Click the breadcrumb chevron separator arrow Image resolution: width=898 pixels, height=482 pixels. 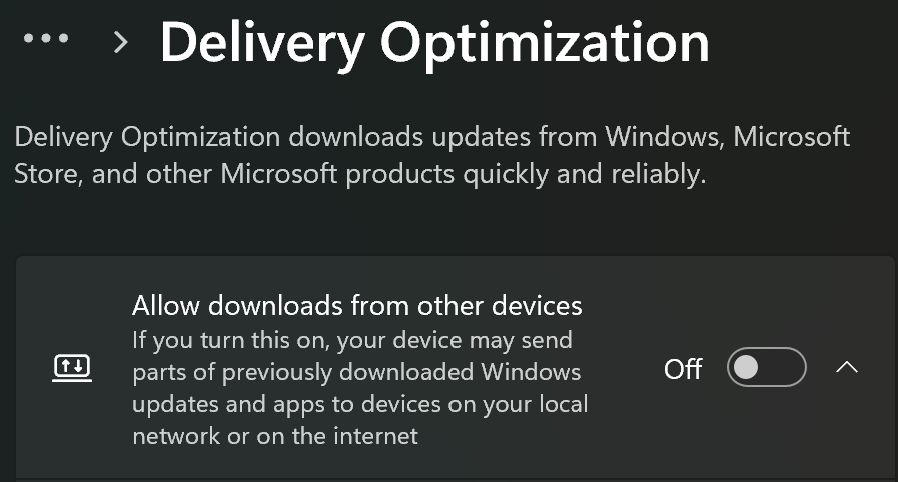(x=121, y=41)
